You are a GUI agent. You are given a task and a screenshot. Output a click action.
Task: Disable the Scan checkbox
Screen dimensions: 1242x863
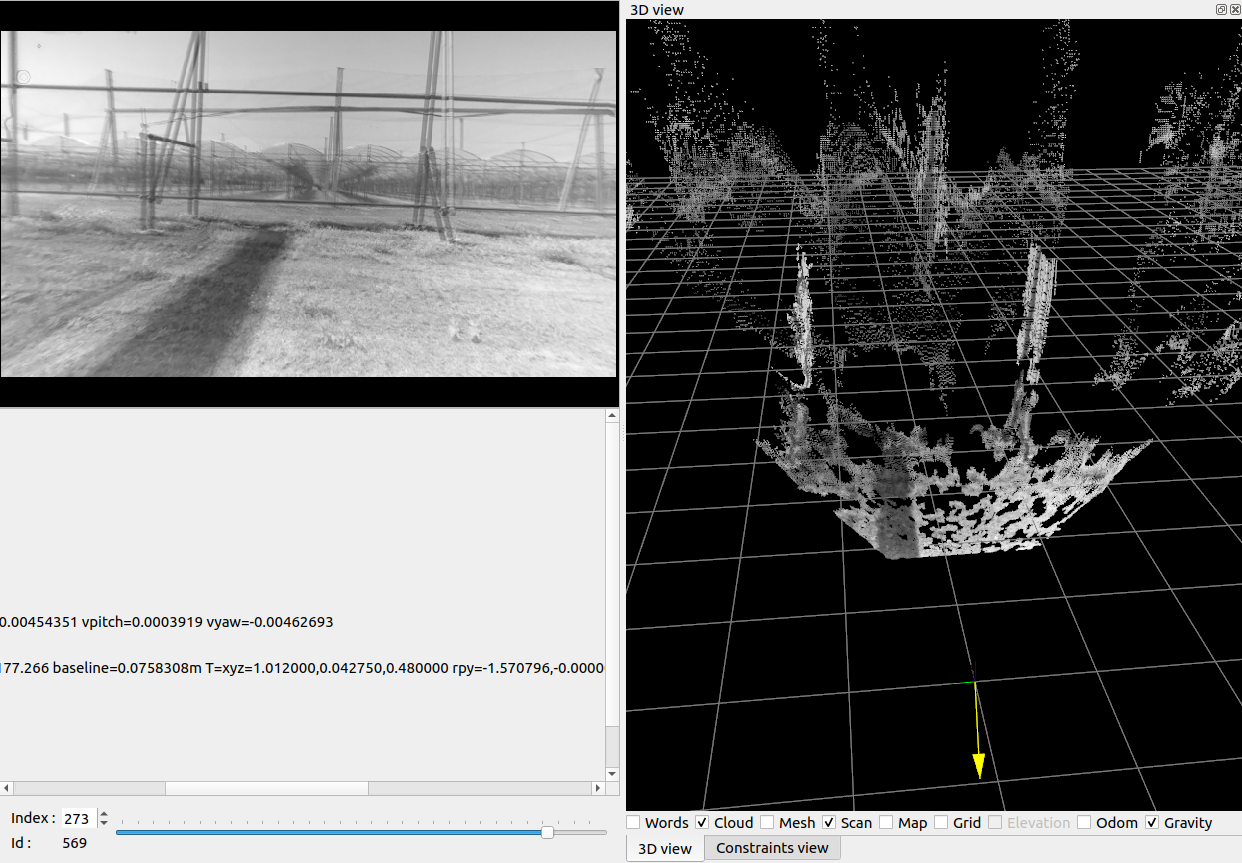(x=829, y=823)
